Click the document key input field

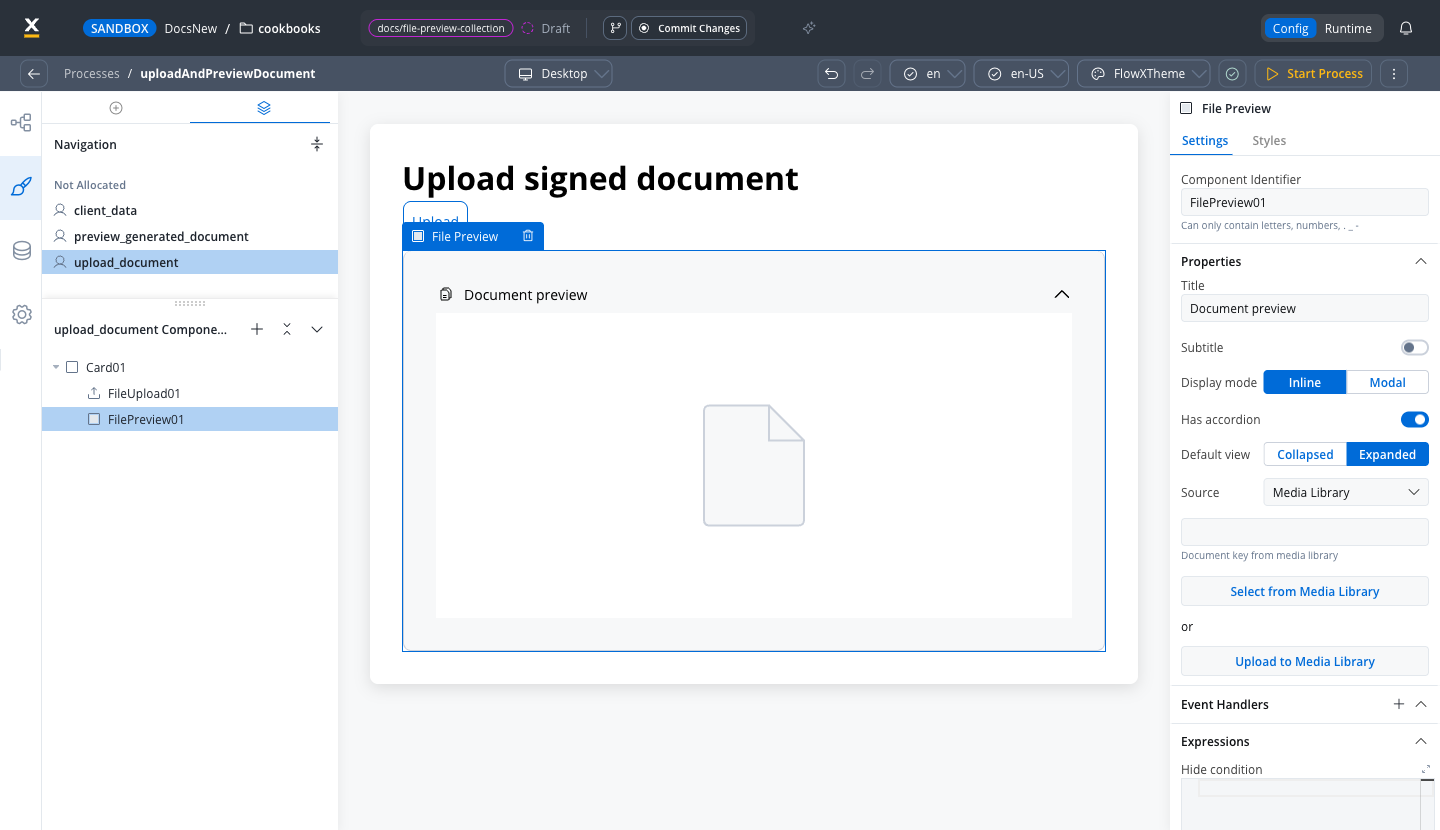[x=1305, y=532]
